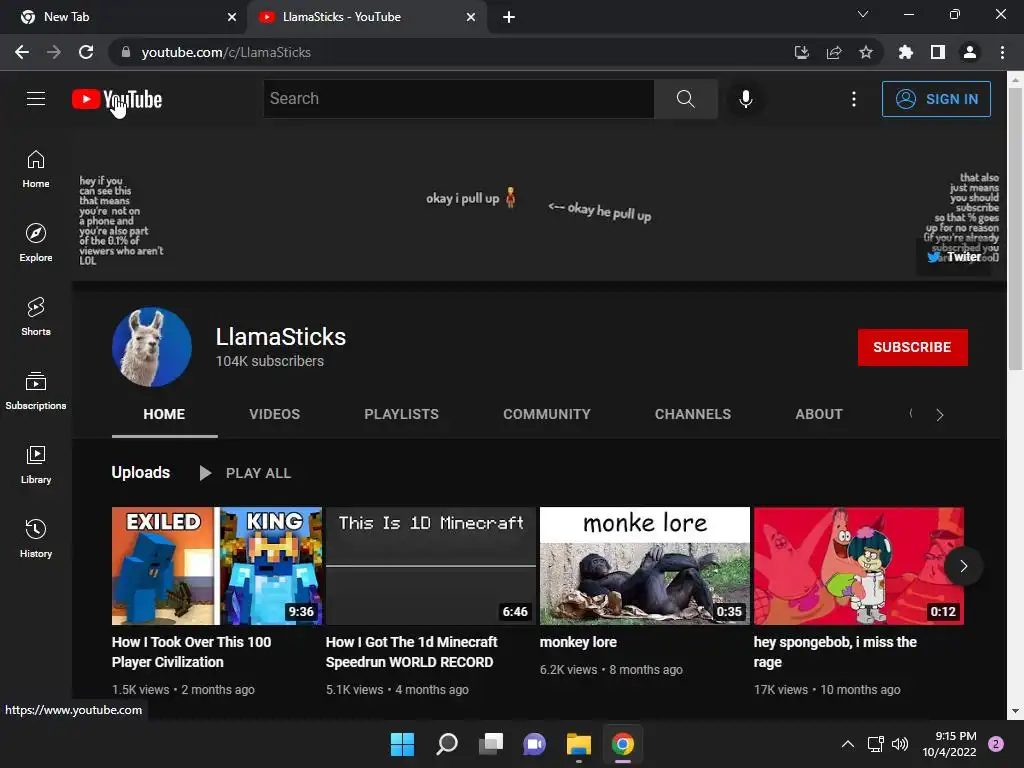Screen dimensions: 1024x768
Task: Click the red SUBSCRIBE button
Action: pos(912,347)
